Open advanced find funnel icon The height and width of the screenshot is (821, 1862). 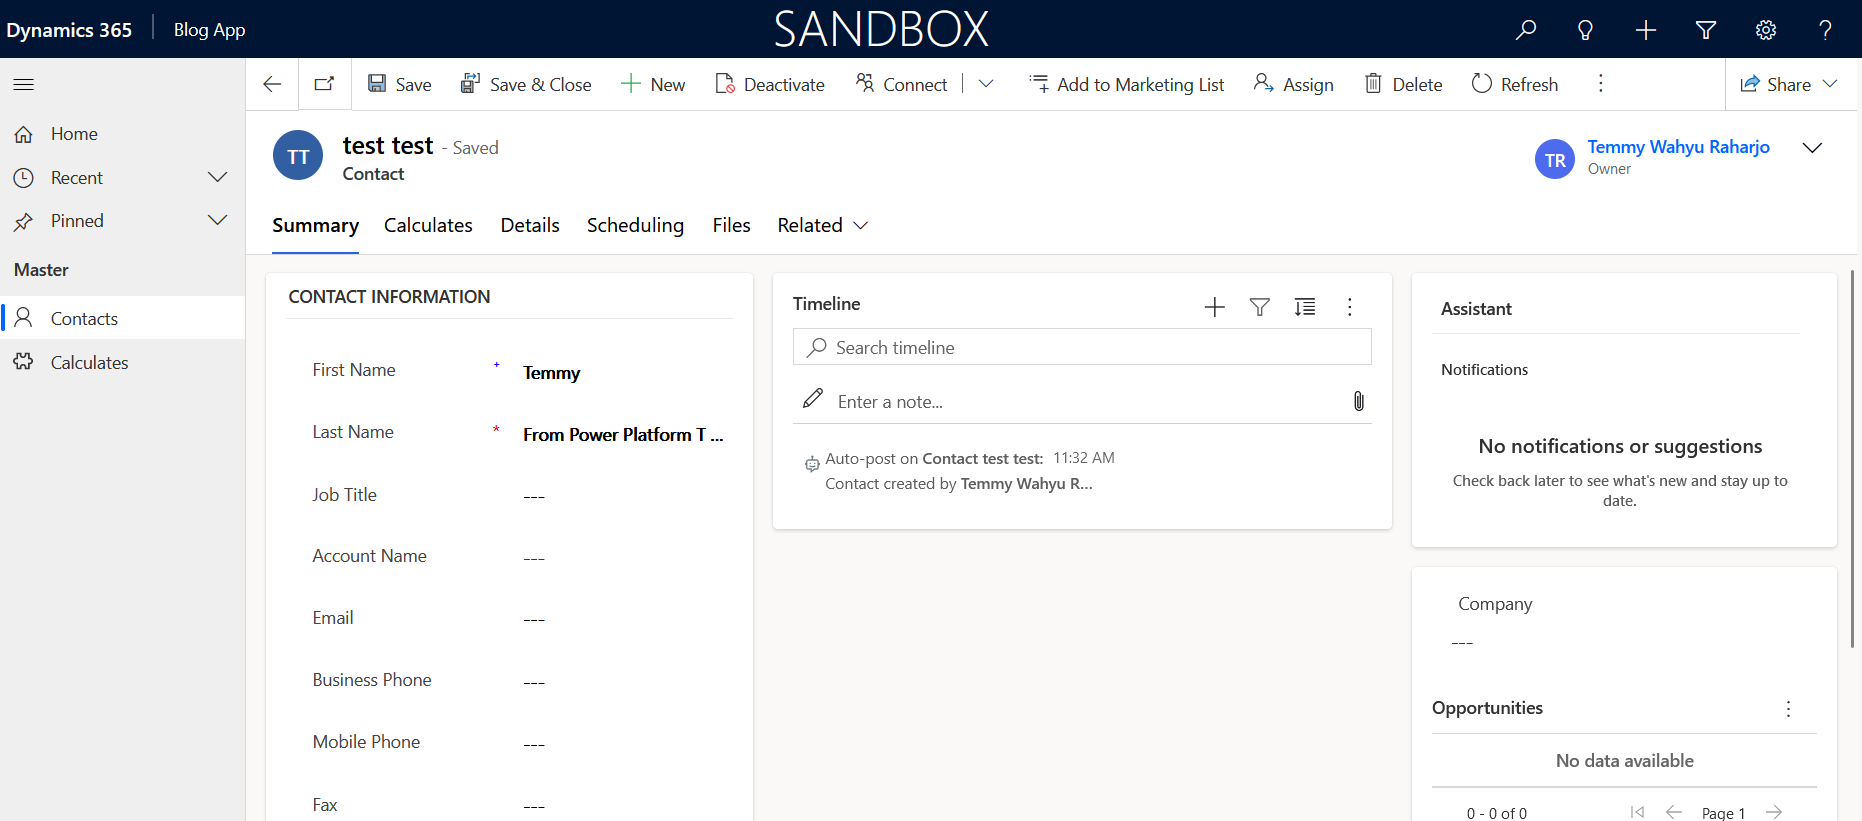tap(1706, 30)
